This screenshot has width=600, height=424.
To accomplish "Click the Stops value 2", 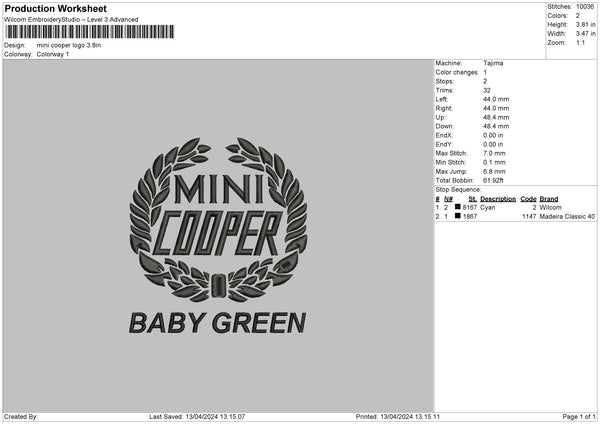I will (485, 82).
